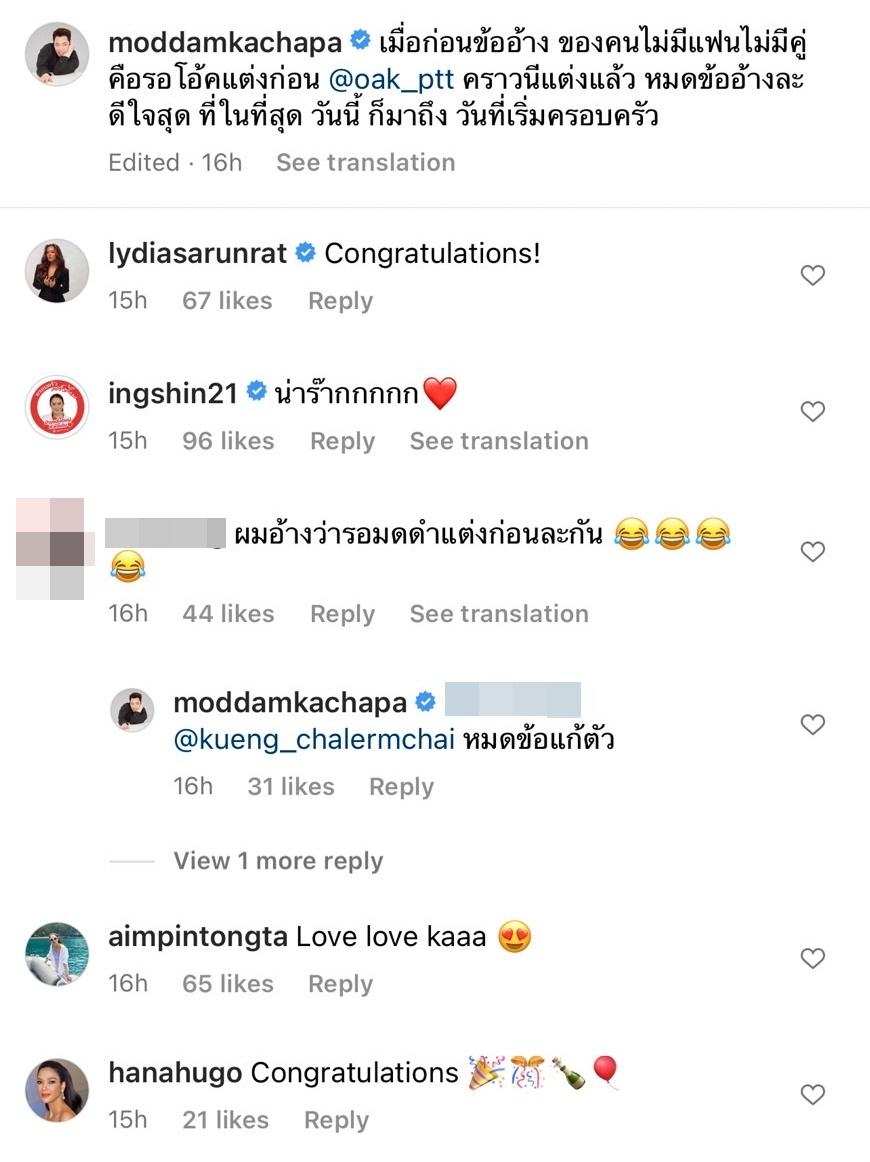Show translation for ingshin21's comment
Image resolution: width=870 pixels, height=1162 pixels.
[x=499, y=441]
